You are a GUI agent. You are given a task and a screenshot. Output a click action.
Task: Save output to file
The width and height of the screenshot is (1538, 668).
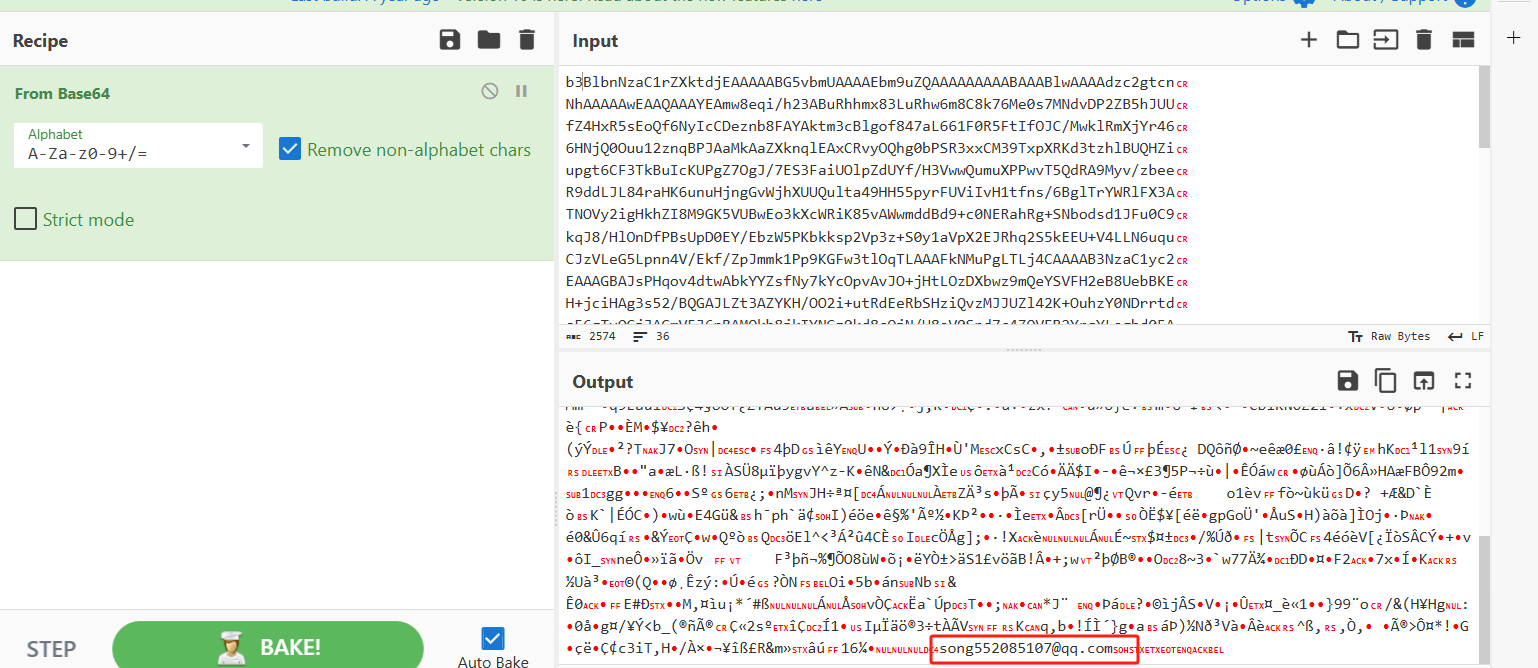point(1347,380)
